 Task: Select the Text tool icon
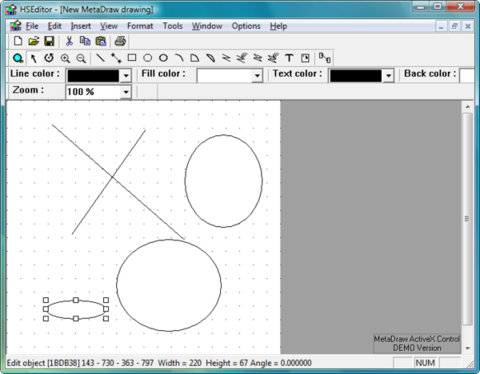point(289,58)
